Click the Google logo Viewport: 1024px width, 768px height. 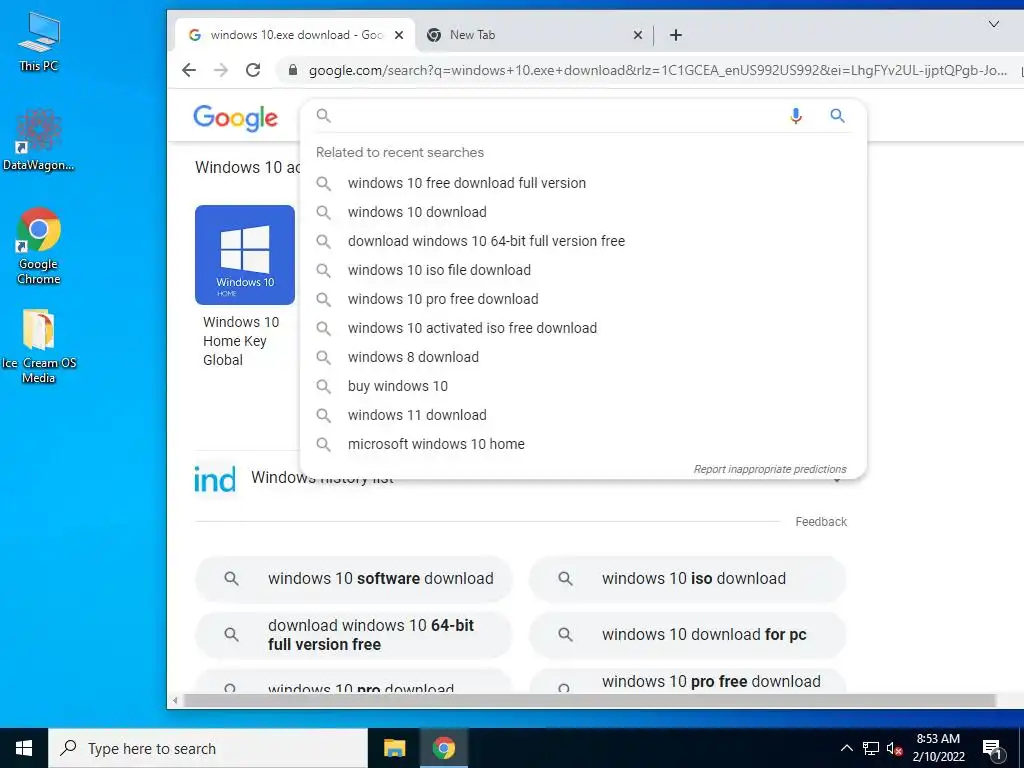236,118
